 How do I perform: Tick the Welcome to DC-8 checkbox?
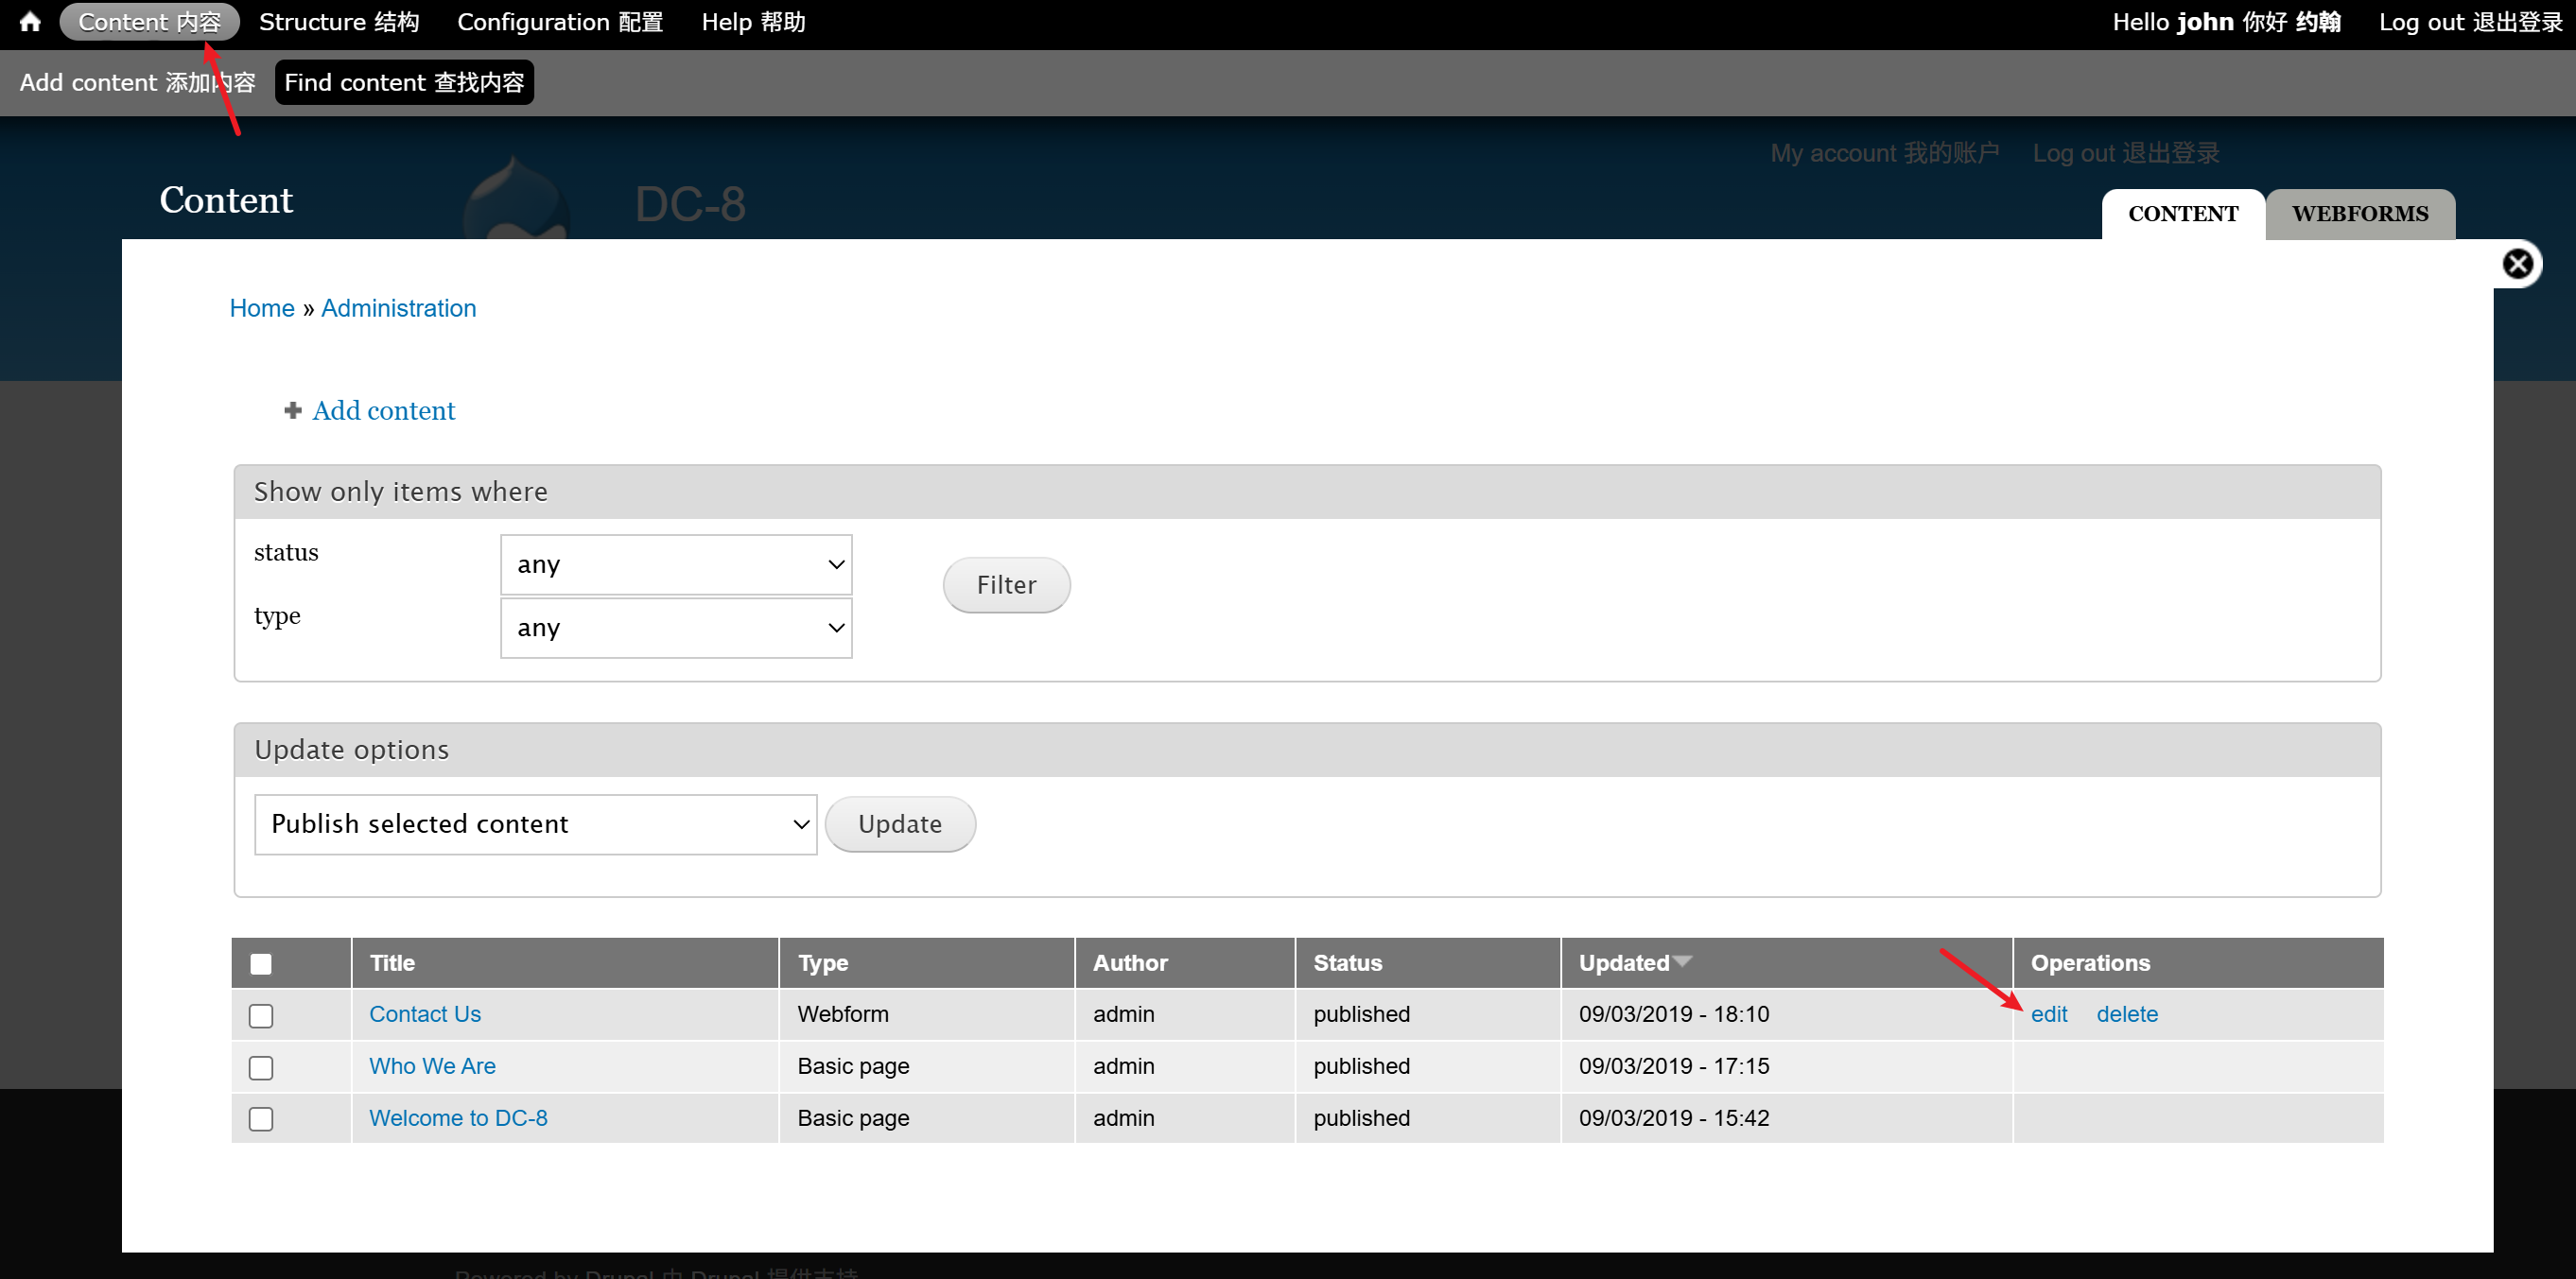(261, 1119)
